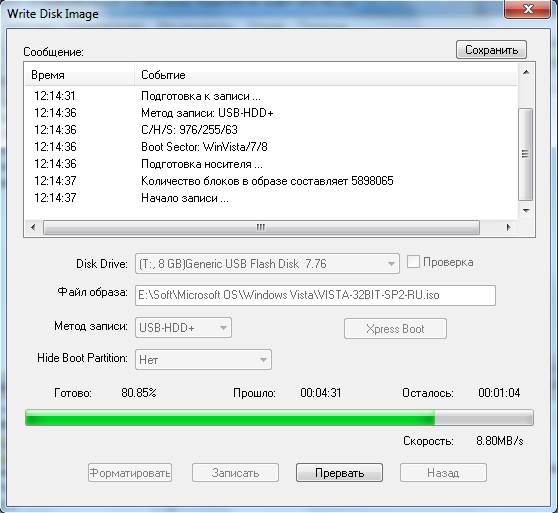
Task: Select the 'Количество блоков в образе' log row
Action: (x=271, y=181)
